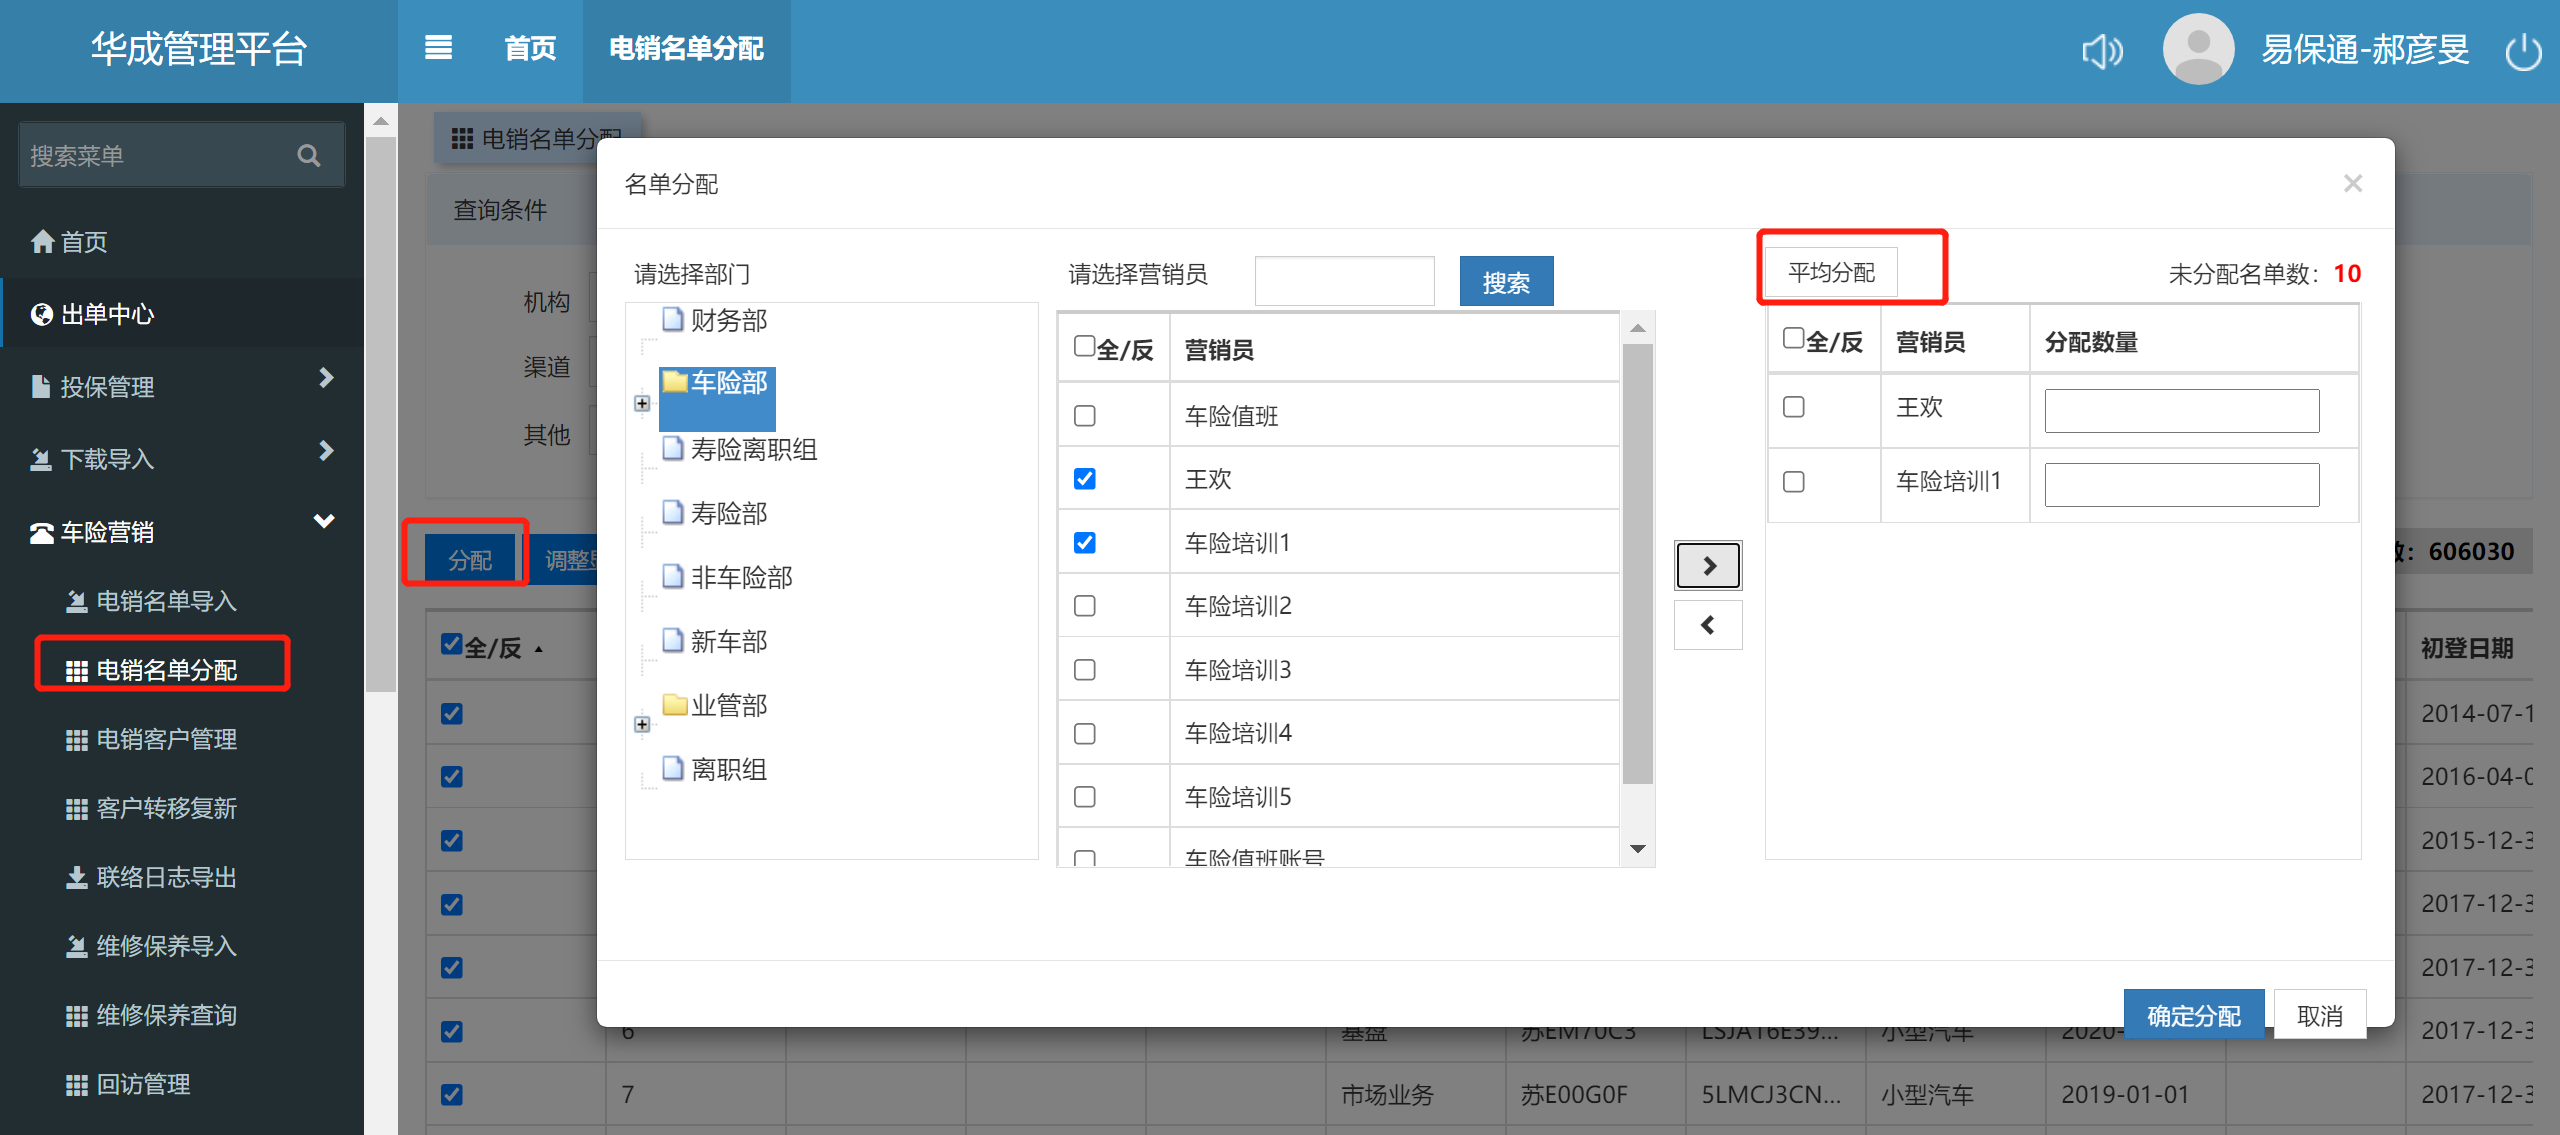
Task: Select the 车险部 folder in tree
Action: coord(718,383)
